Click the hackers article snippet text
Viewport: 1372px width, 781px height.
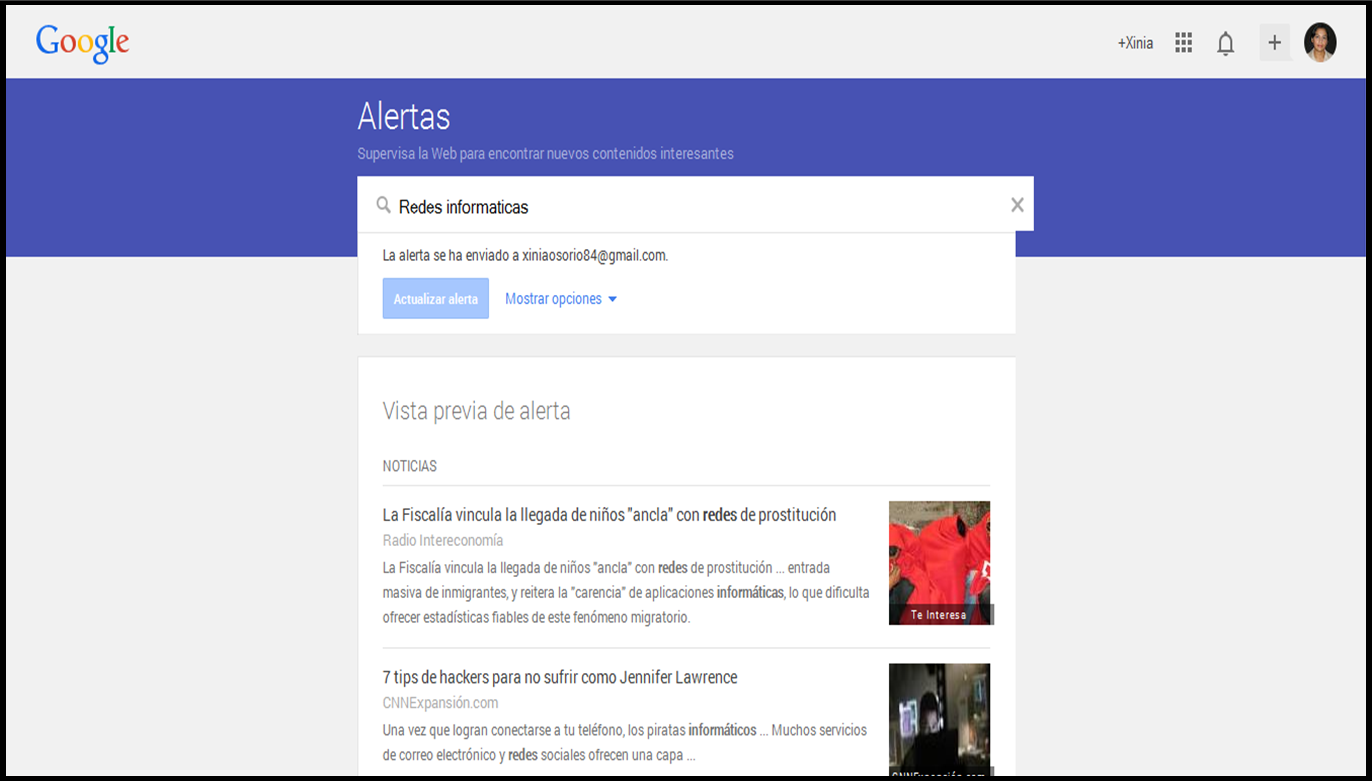(x=625, y=743)
